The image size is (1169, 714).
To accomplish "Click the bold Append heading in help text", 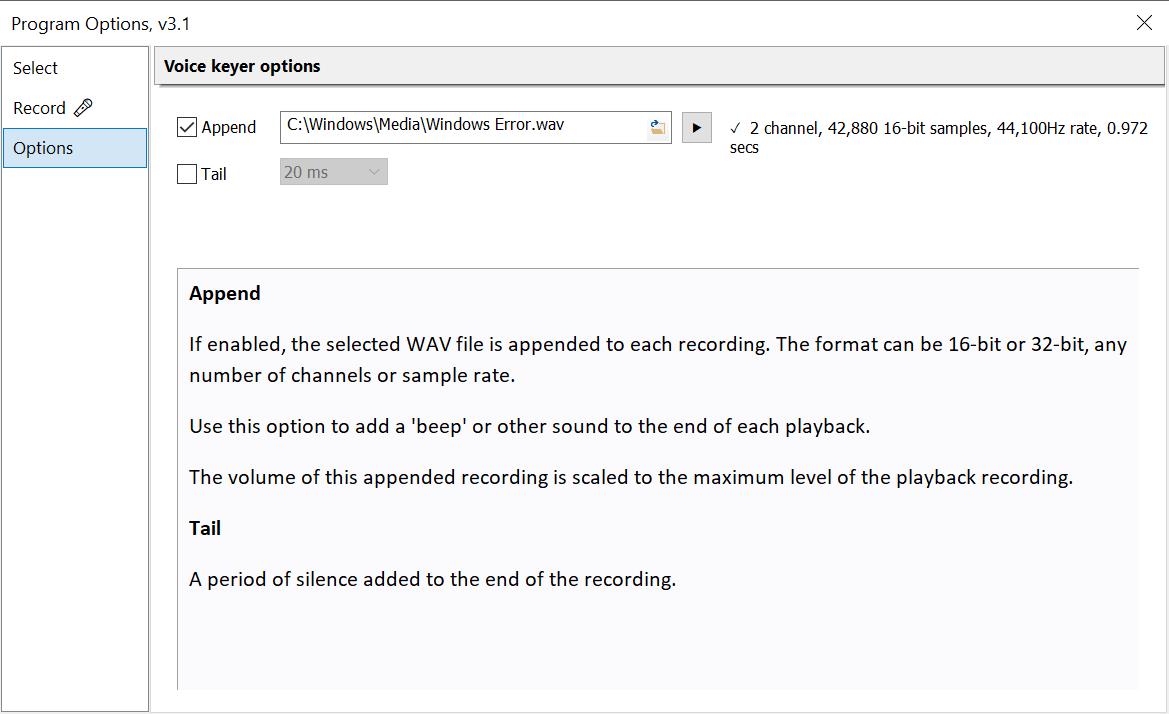I will [x=225, y=293].
